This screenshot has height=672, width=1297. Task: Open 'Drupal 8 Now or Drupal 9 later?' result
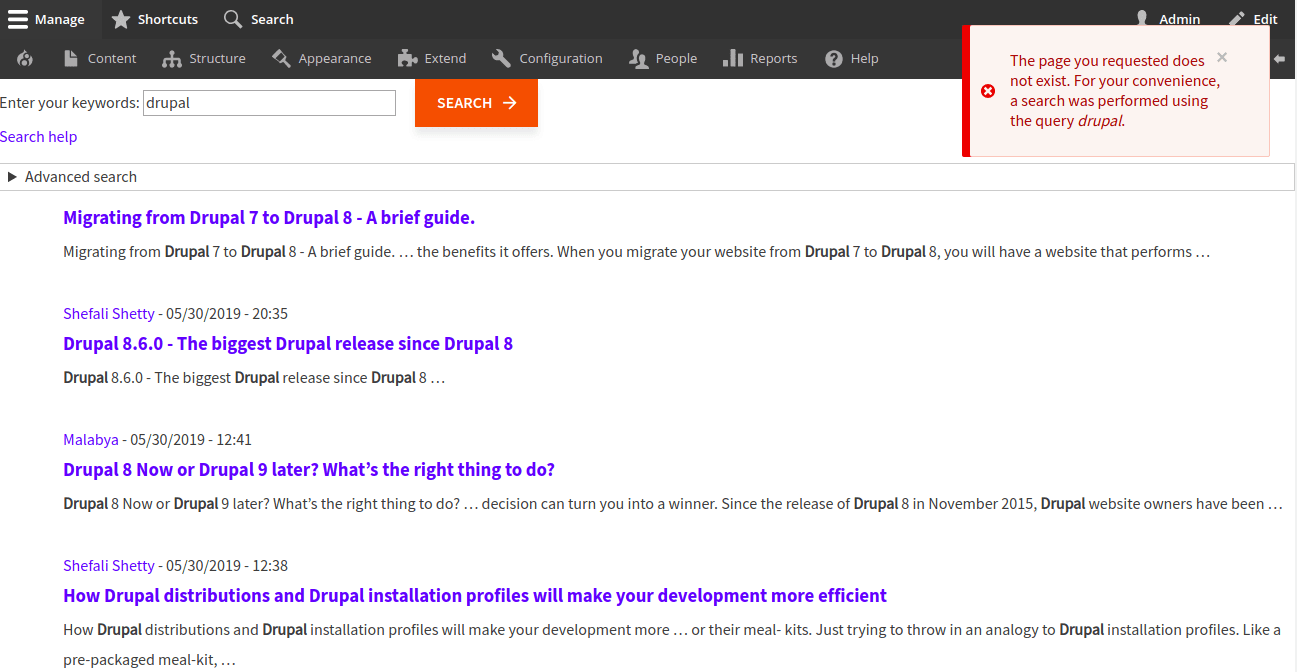click(309, 470)
